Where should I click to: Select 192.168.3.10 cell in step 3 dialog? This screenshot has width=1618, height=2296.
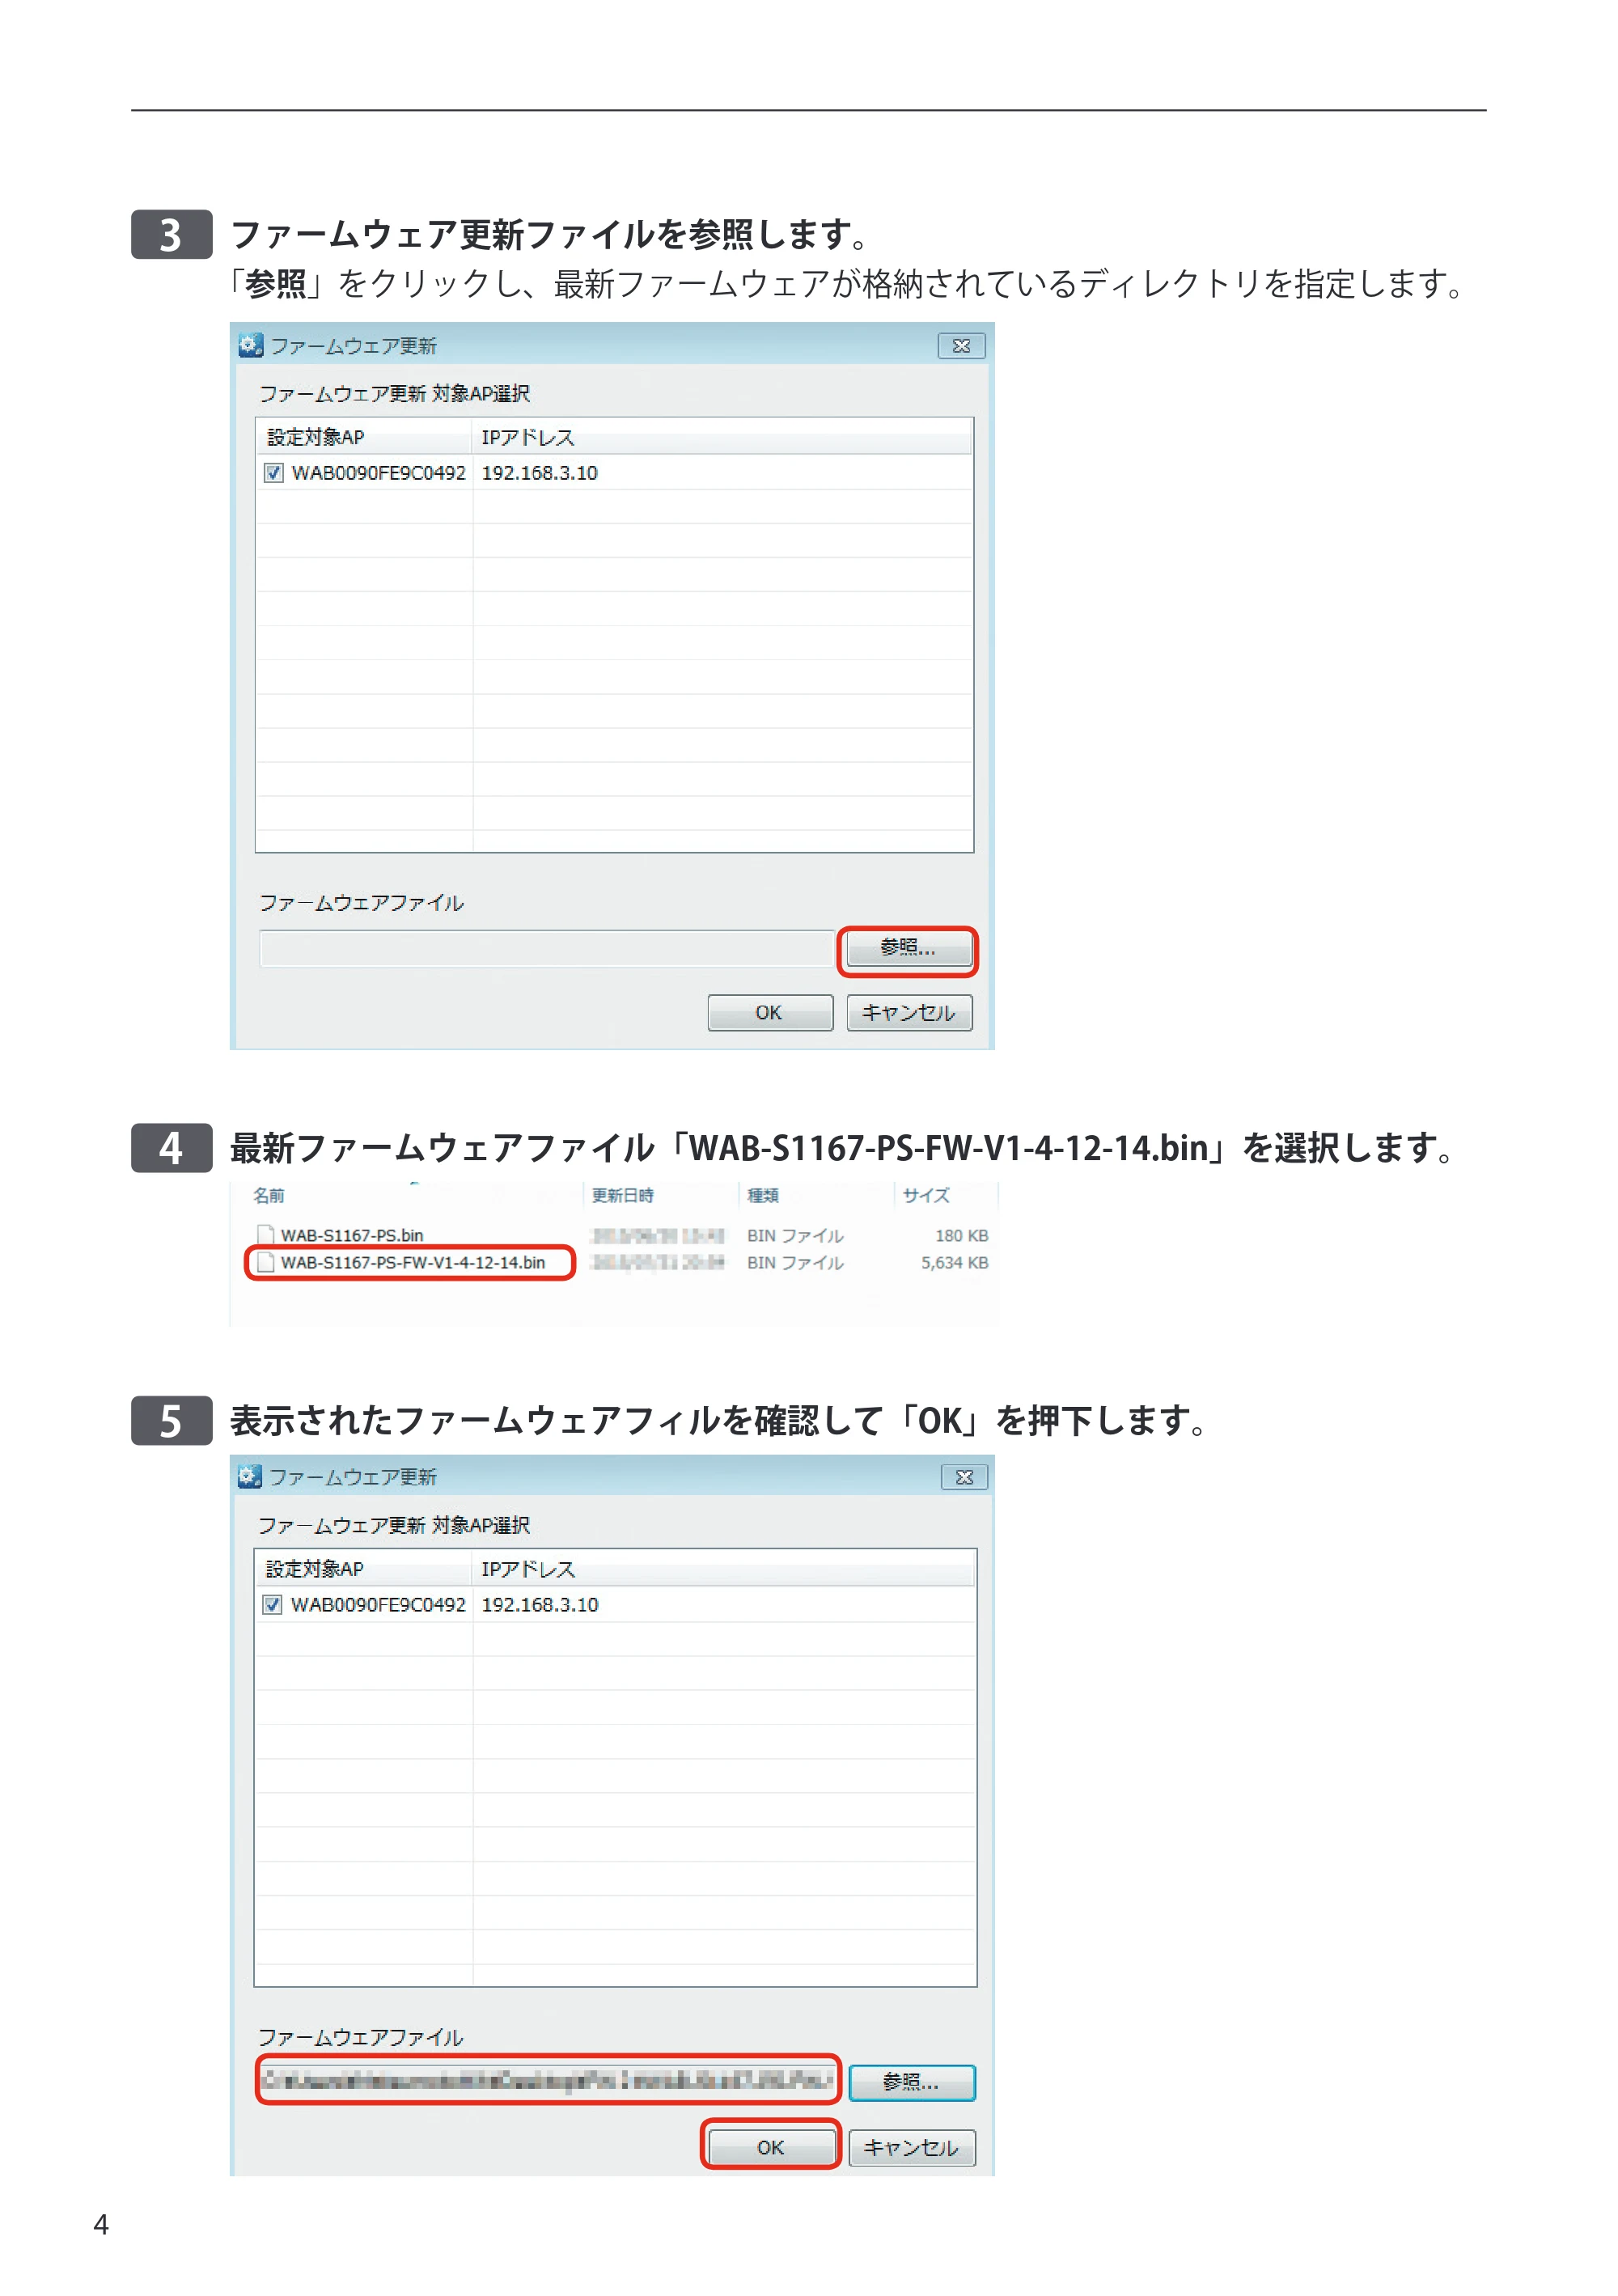539,473
